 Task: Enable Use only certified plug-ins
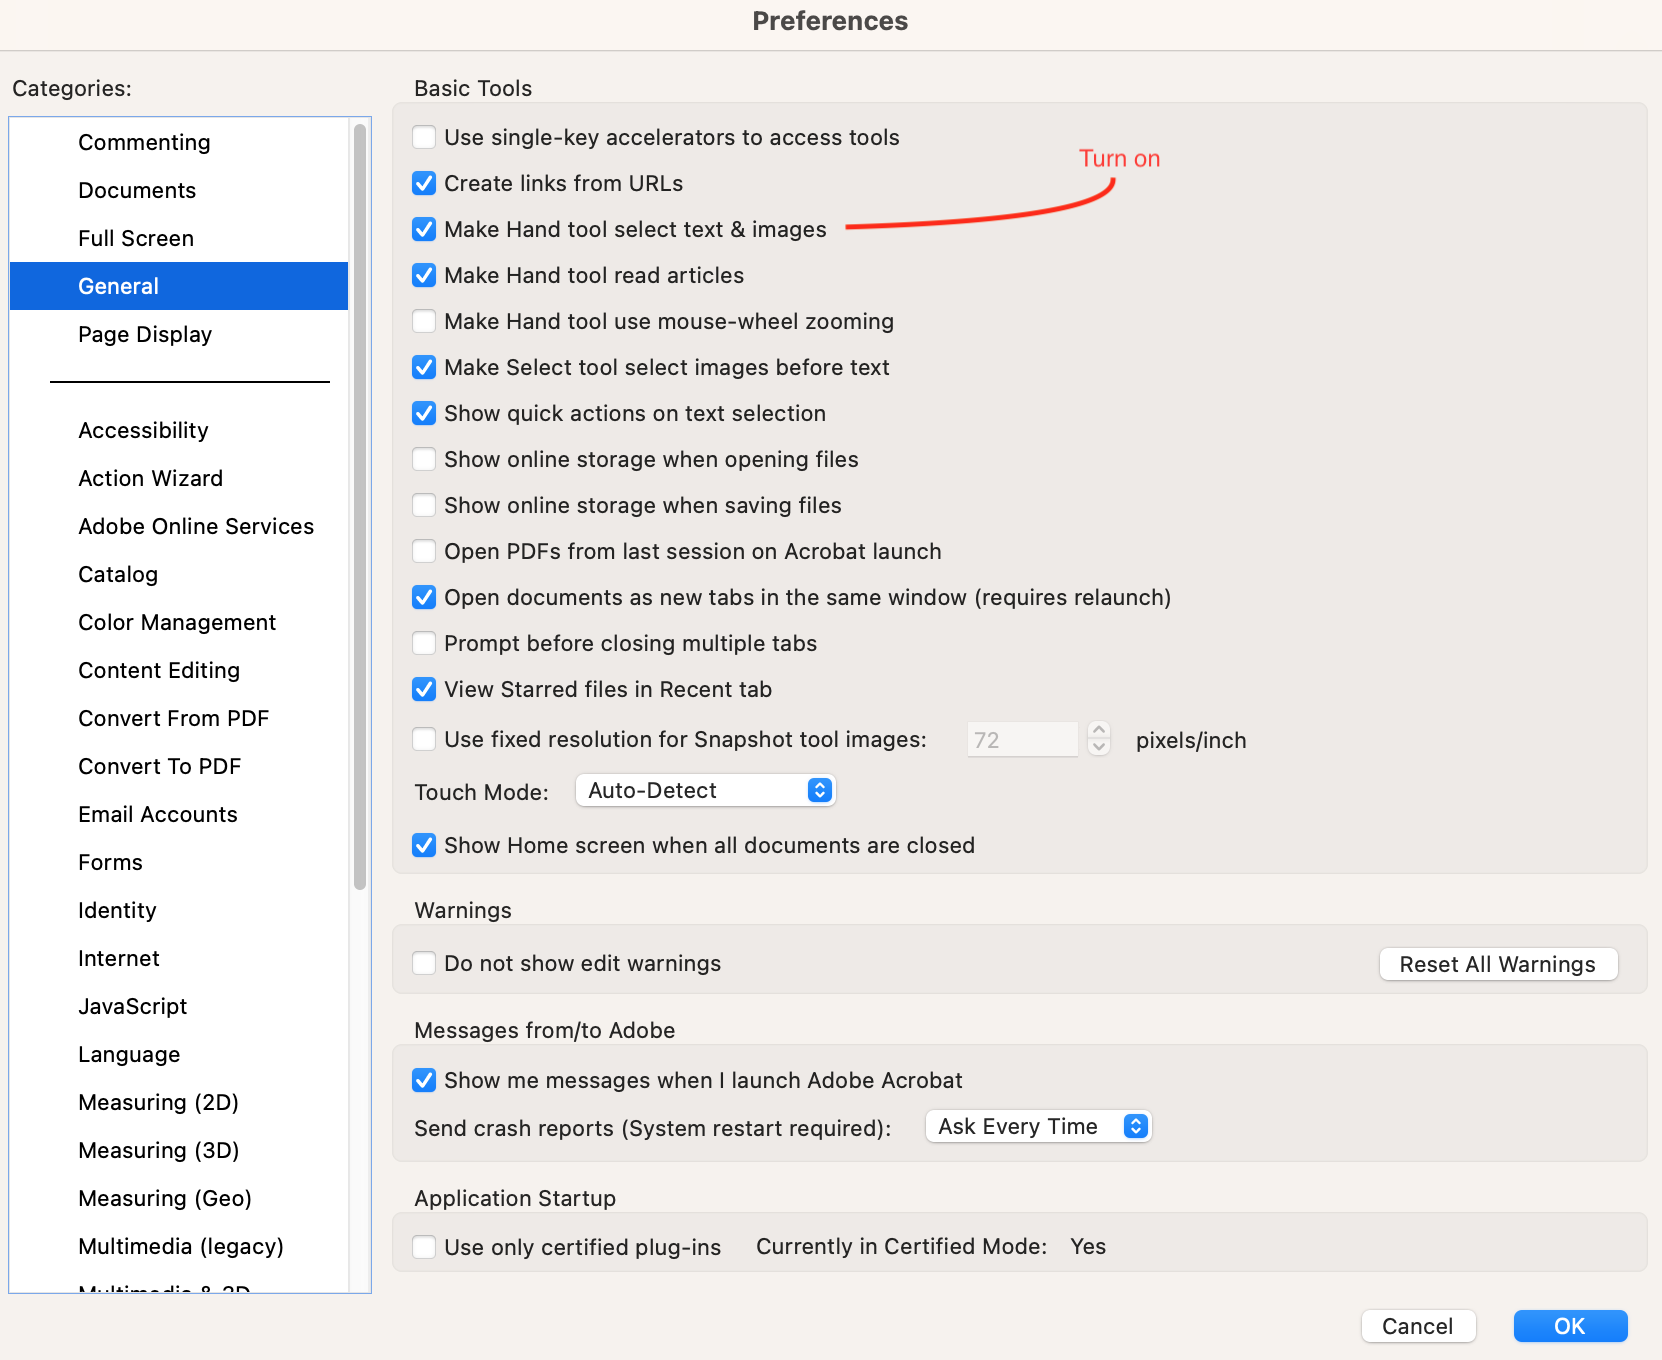424,1246
